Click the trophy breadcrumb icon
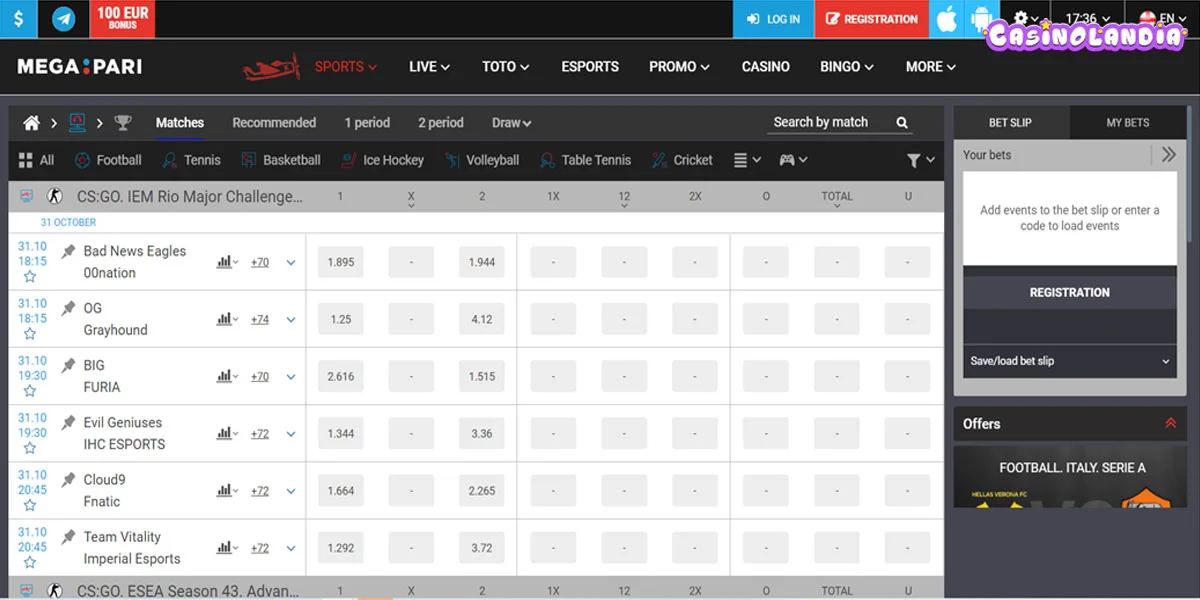The image size is (1200, 600). (123, 123)
